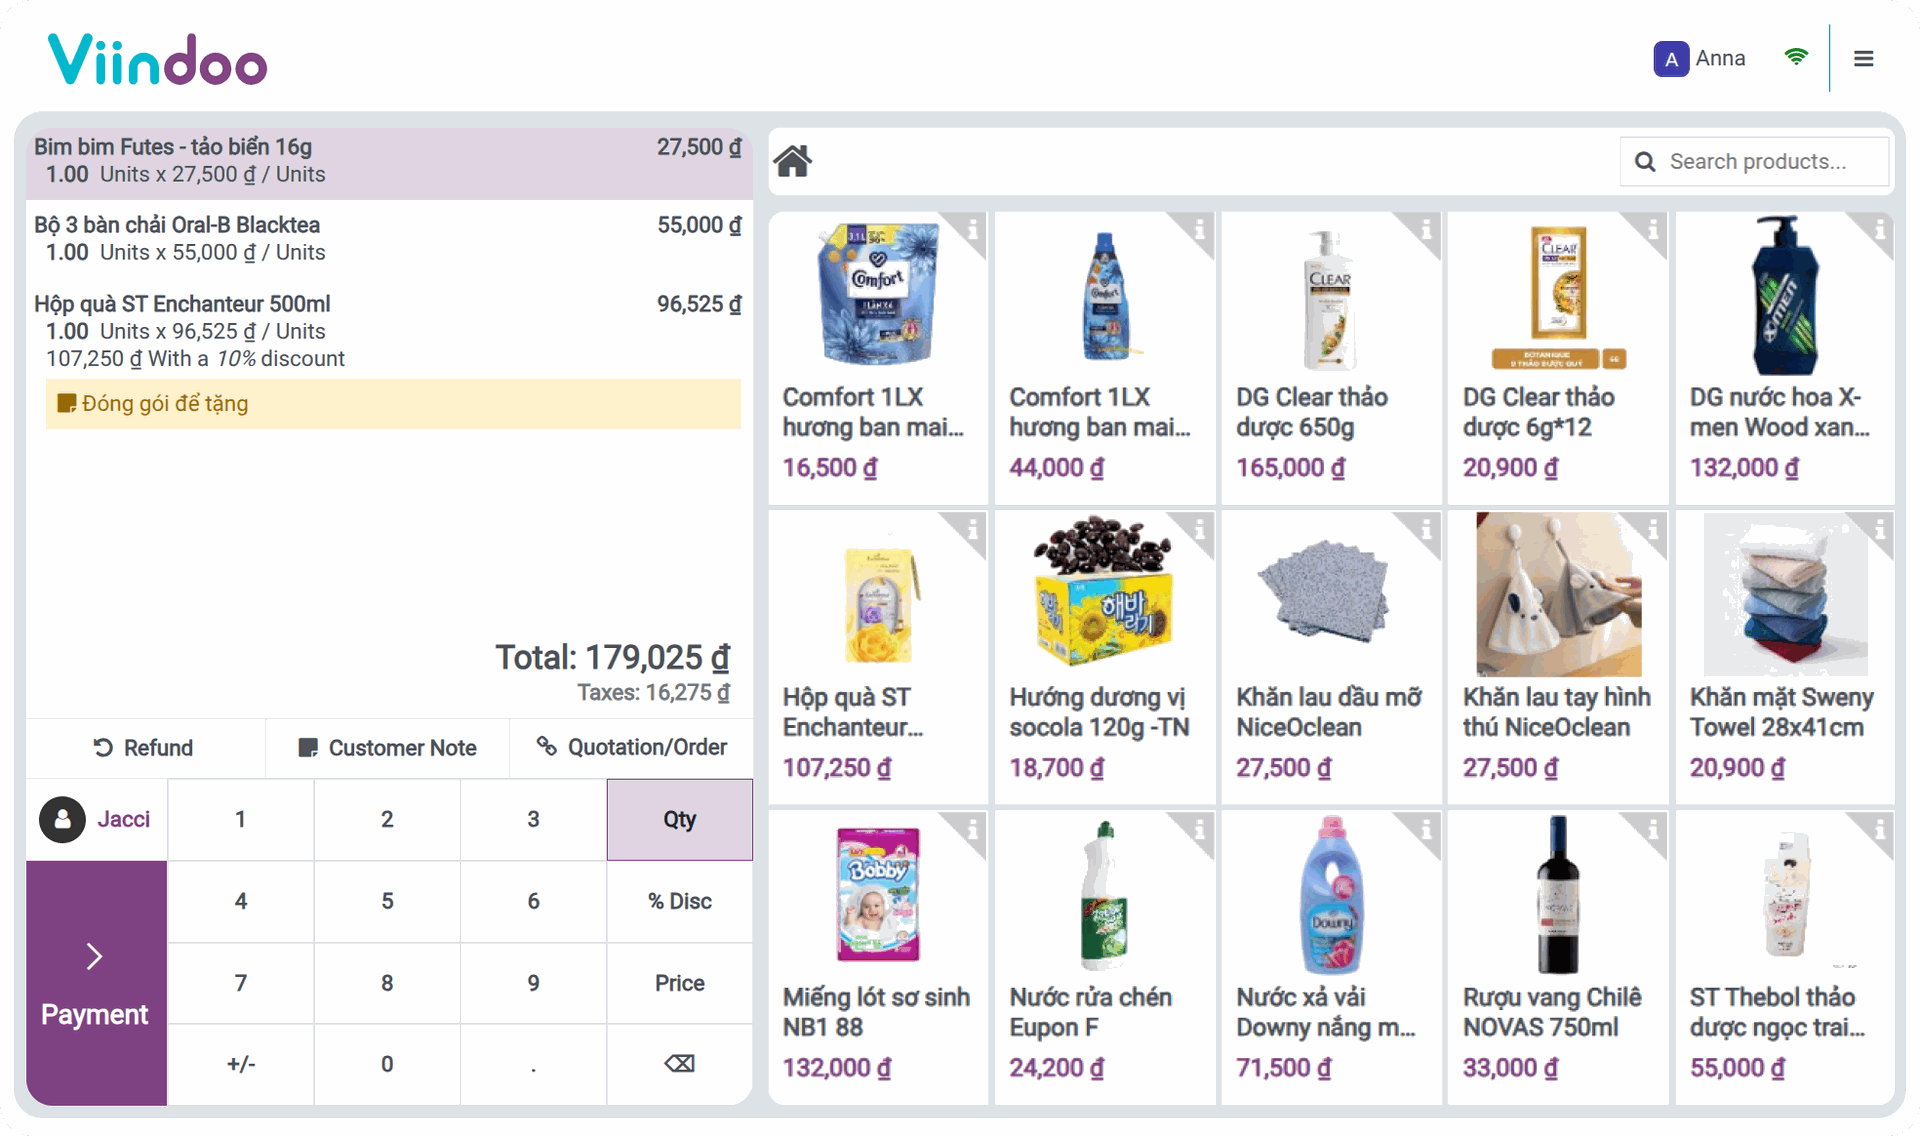Open the hamburger menu
This screenshot has width=1920, height=1136.
[x=1863, y=59]
